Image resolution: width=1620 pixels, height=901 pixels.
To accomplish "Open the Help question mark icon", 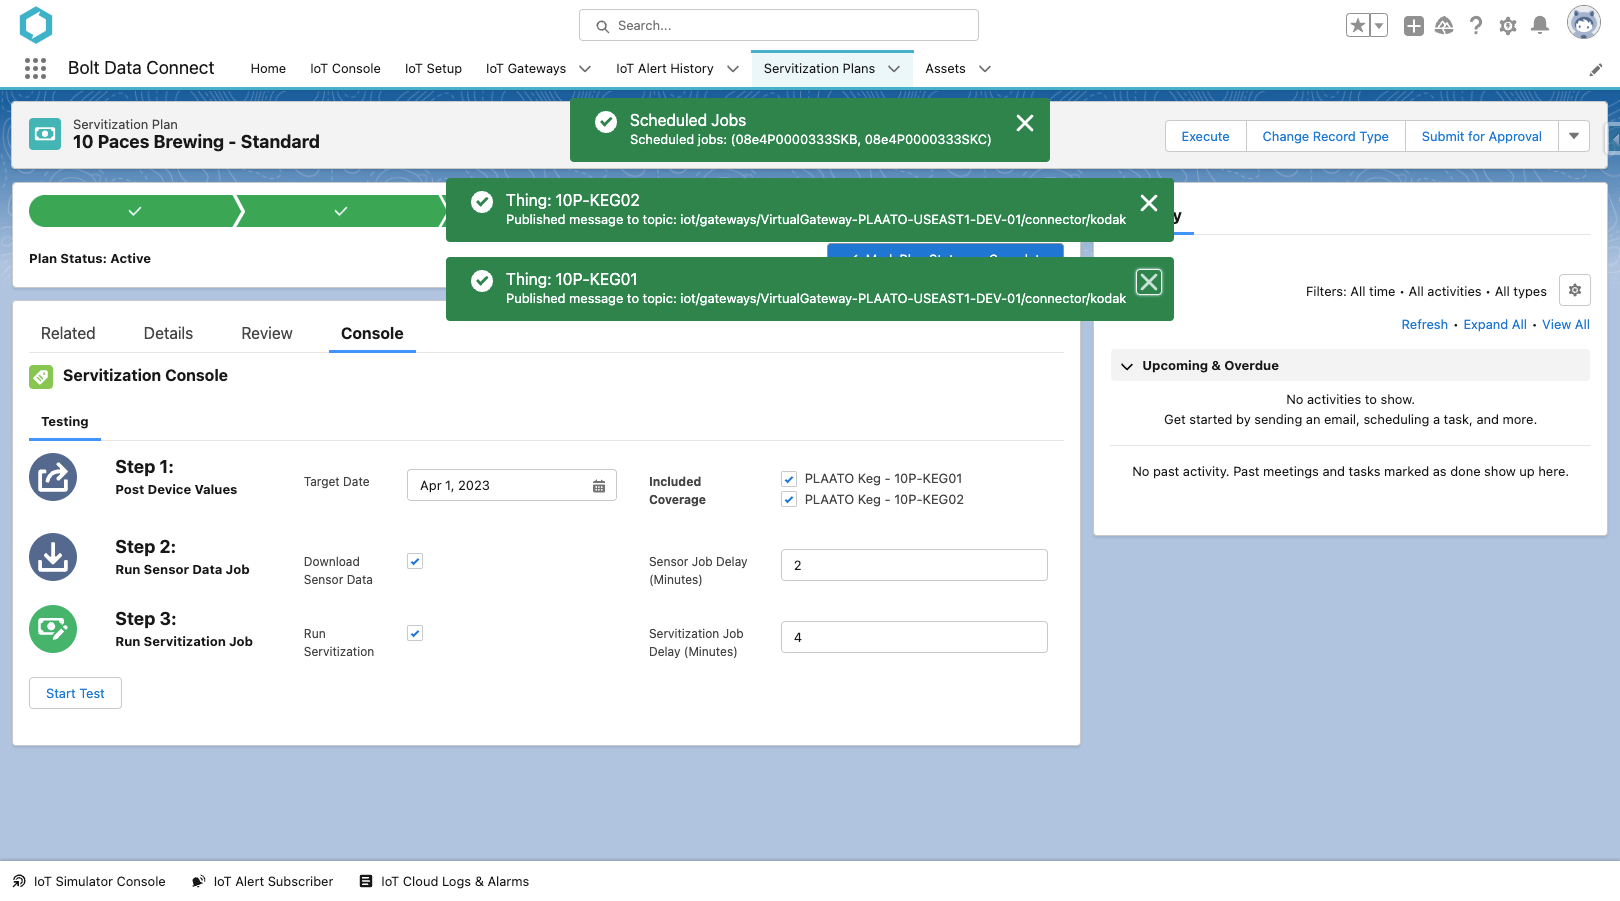I will click(1476, 26).
